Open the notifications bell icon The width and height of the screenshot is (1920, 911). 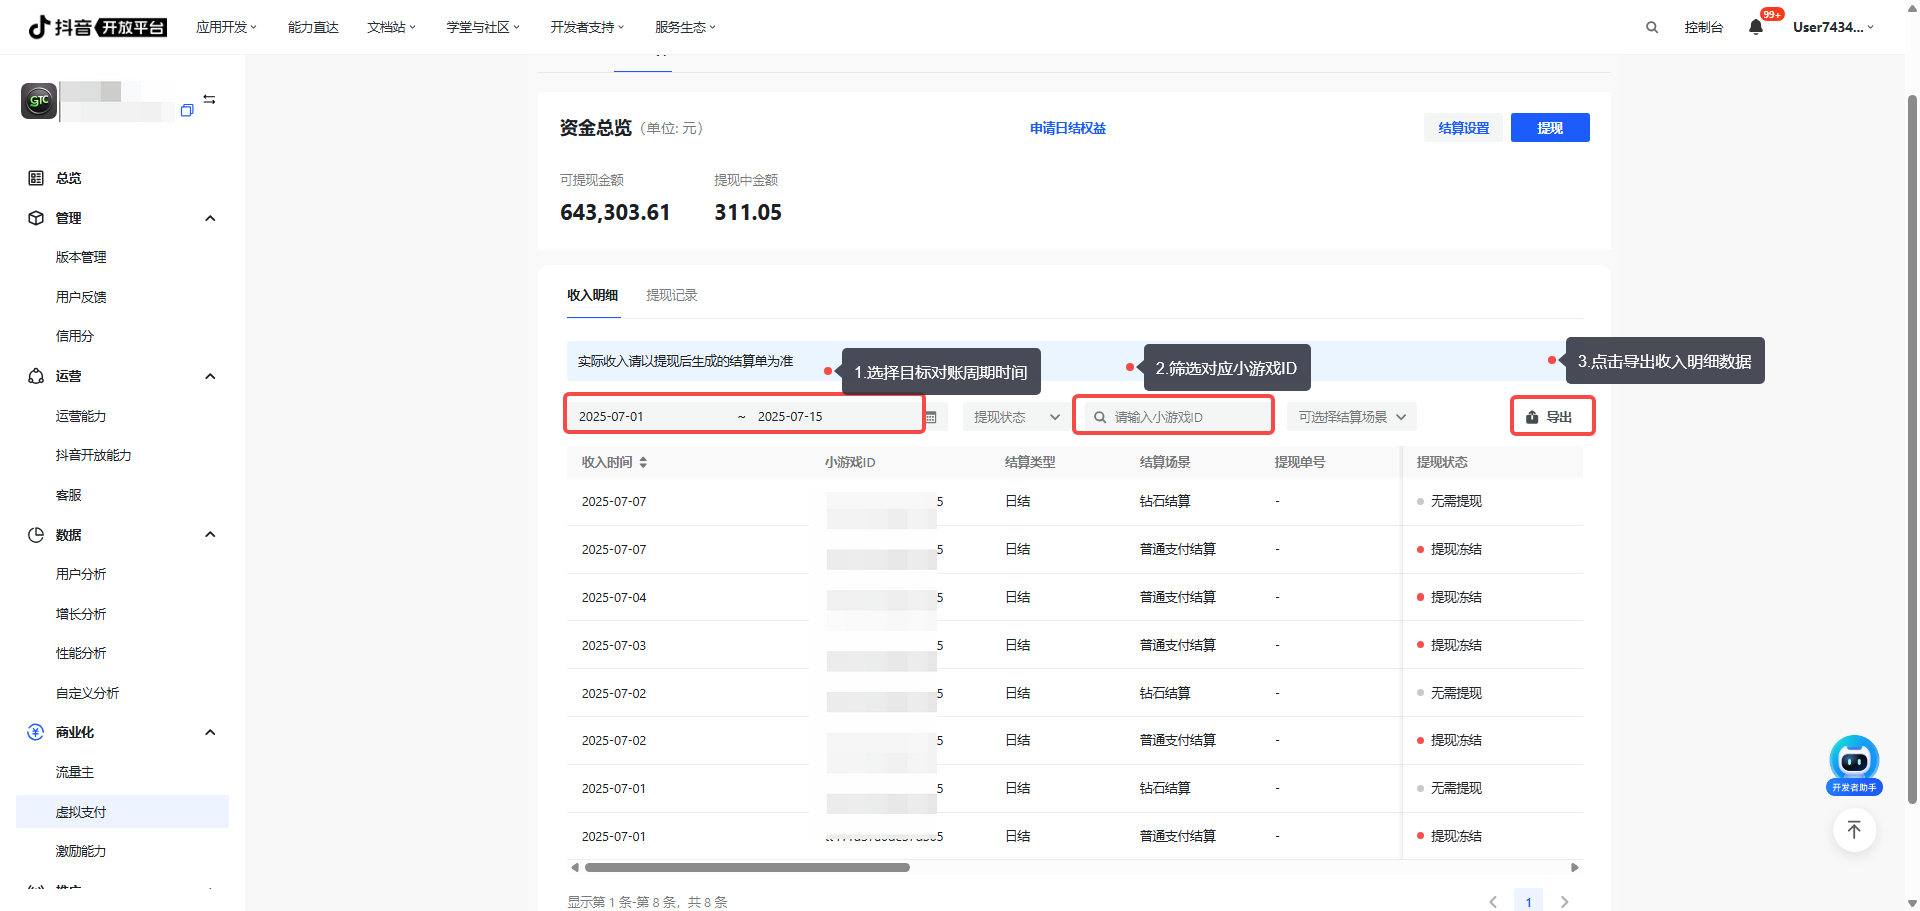coord(1756,27)
